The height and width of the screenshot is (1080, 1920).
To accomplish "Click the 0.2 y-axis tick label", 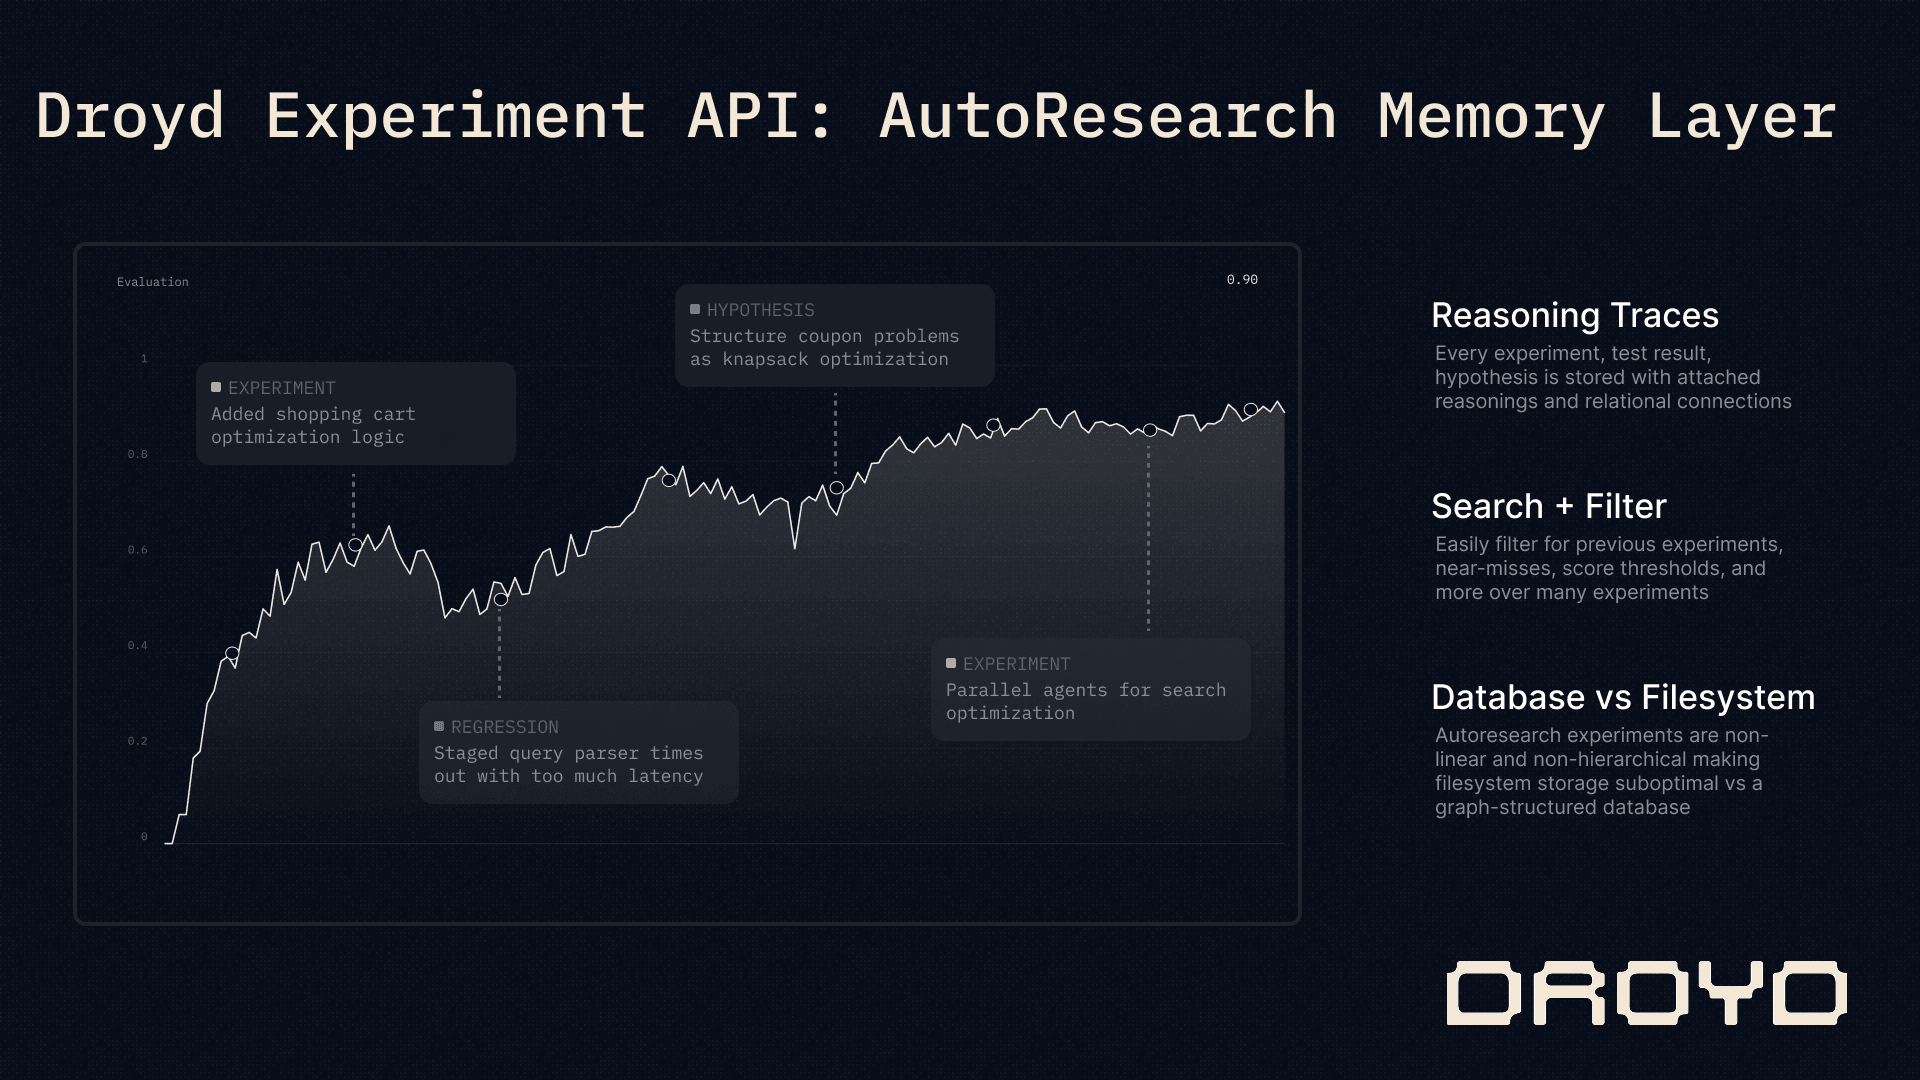I will [x=138, y=741].
